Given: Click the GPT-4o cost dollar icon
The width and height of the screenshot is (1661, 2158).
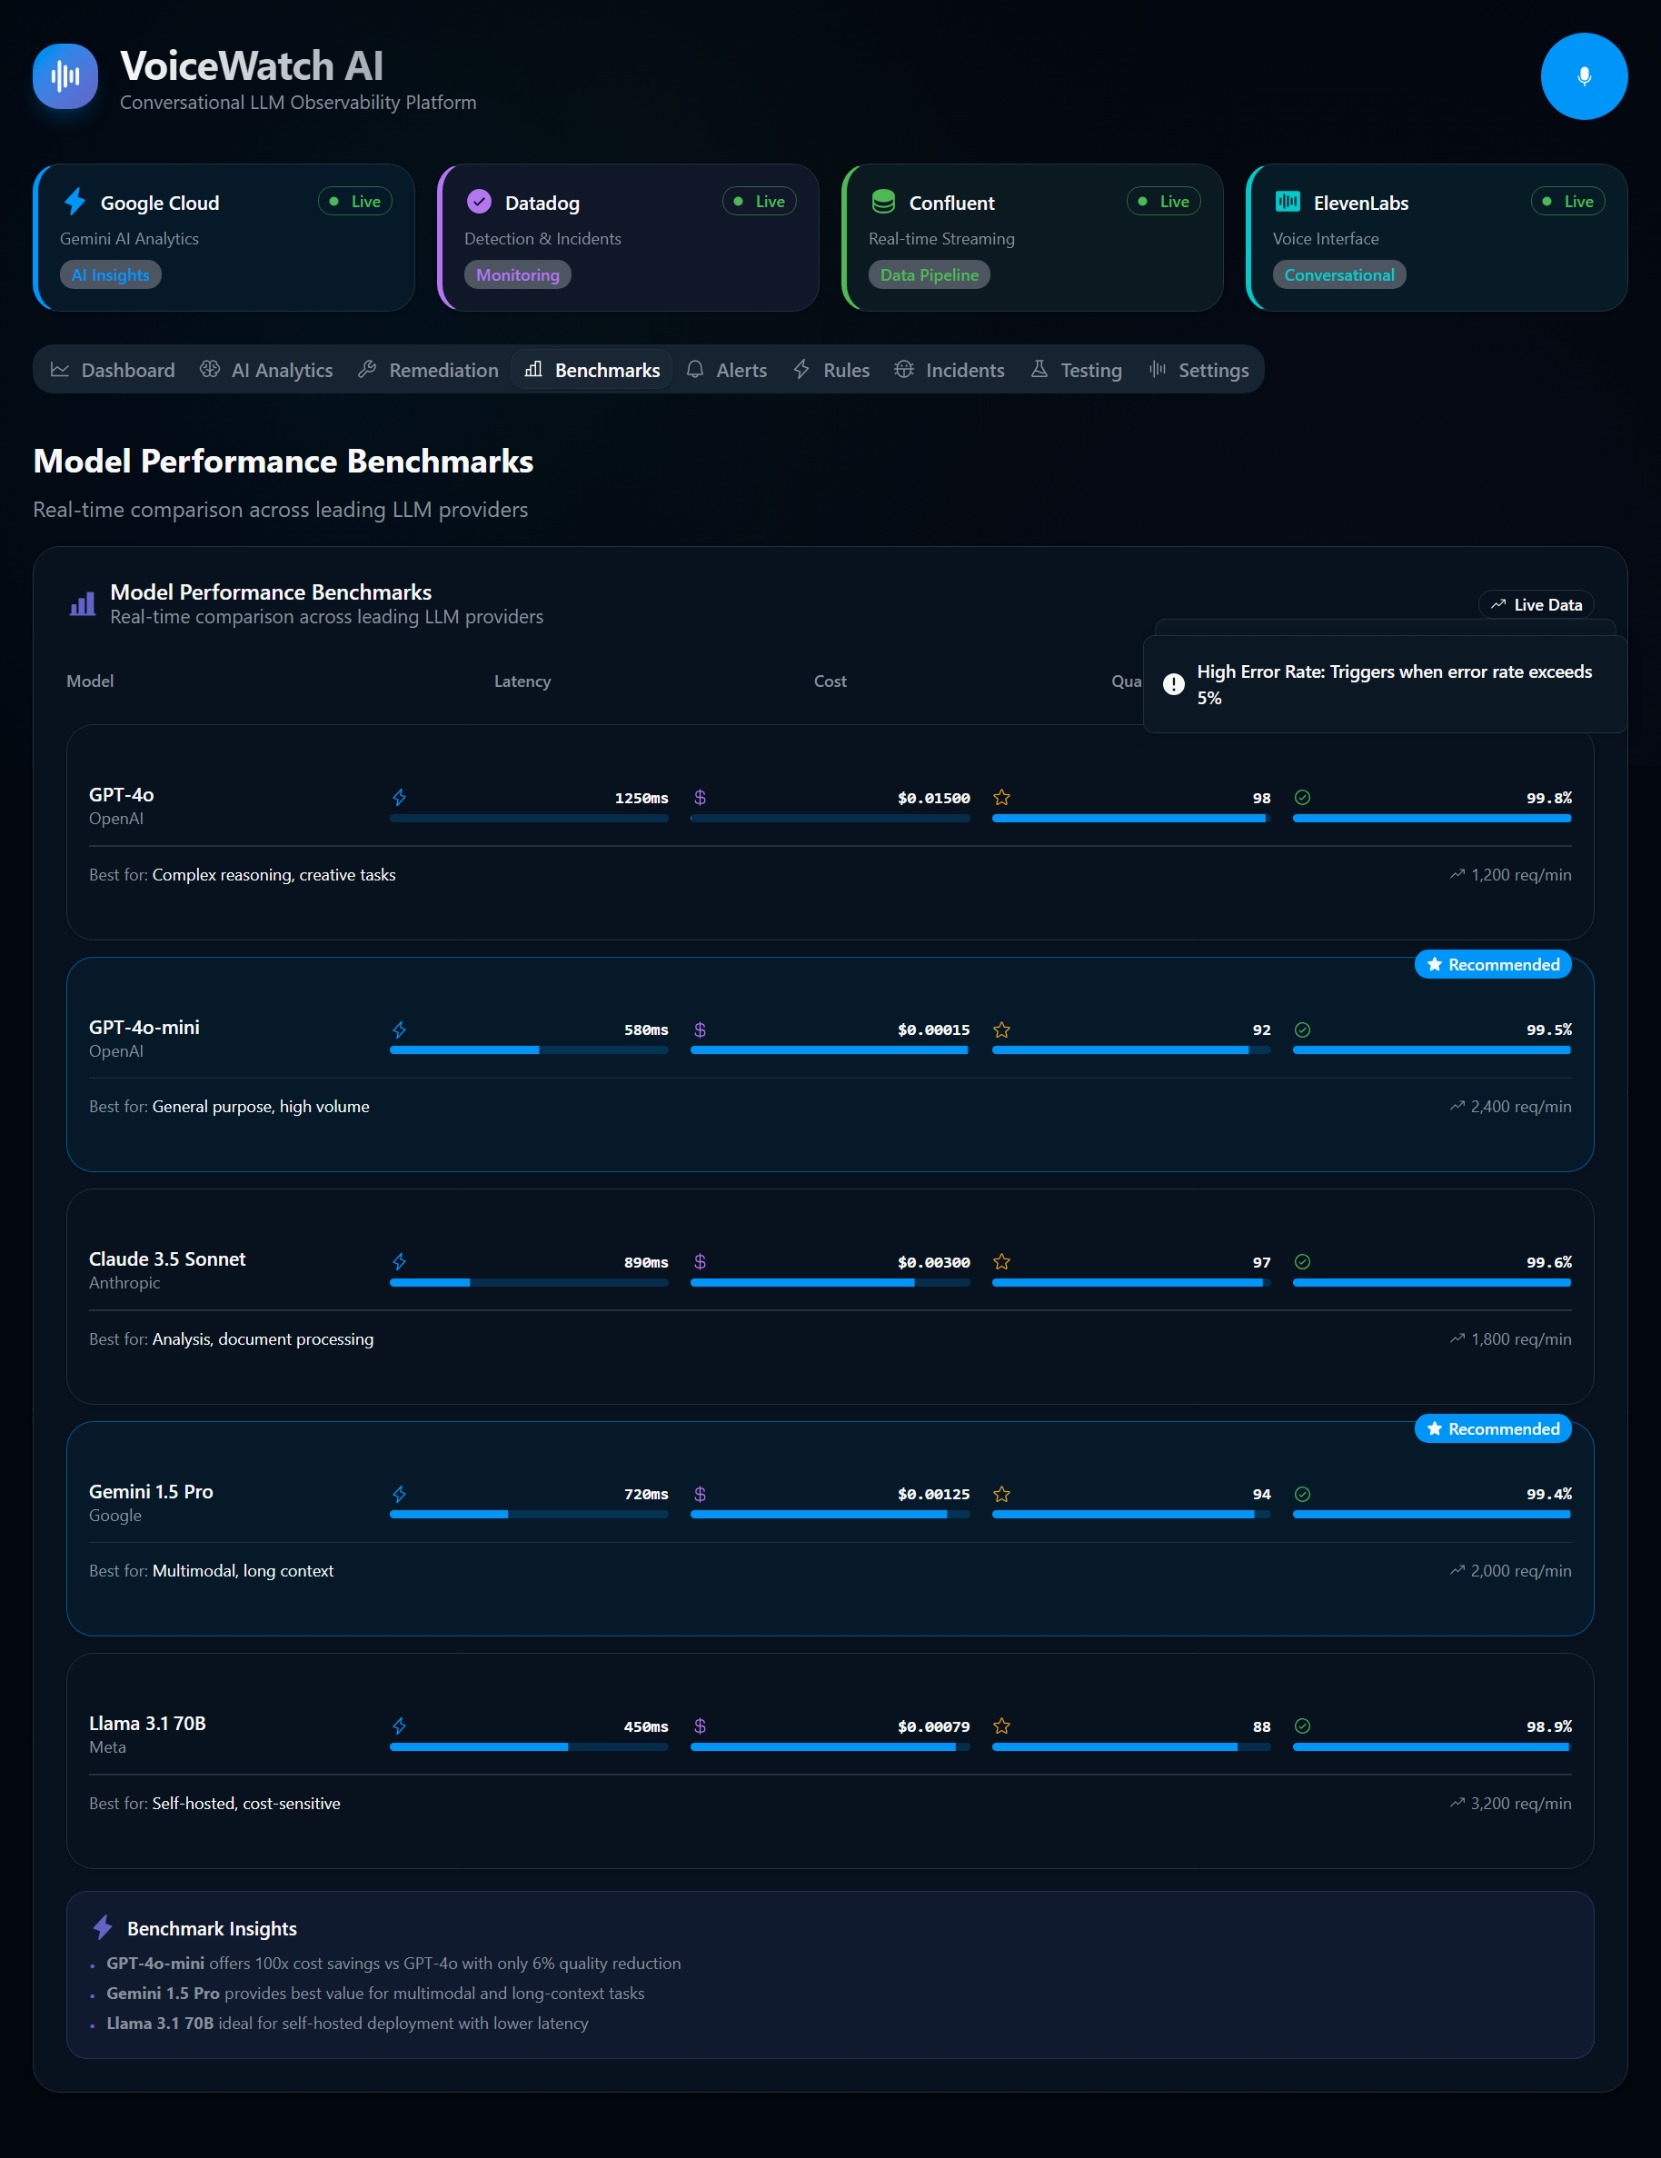Looking at the screenshot, I should tap(700, 797).
